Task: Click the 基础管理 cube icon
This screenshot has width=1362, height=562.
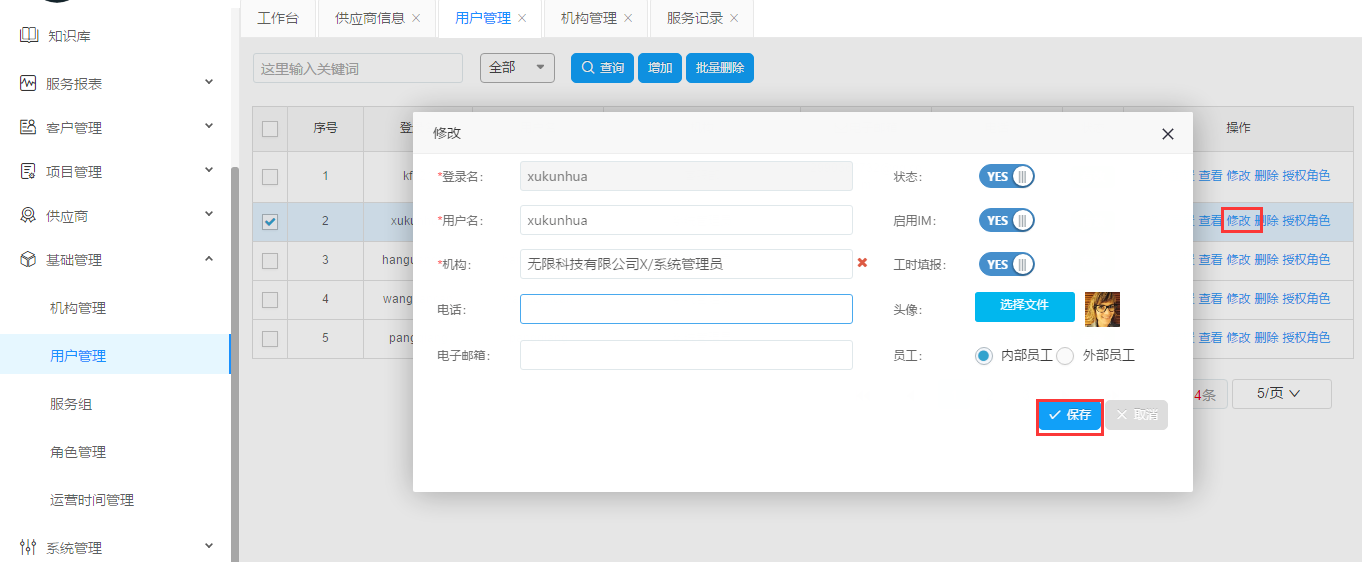Action: [x=28, y=260]
